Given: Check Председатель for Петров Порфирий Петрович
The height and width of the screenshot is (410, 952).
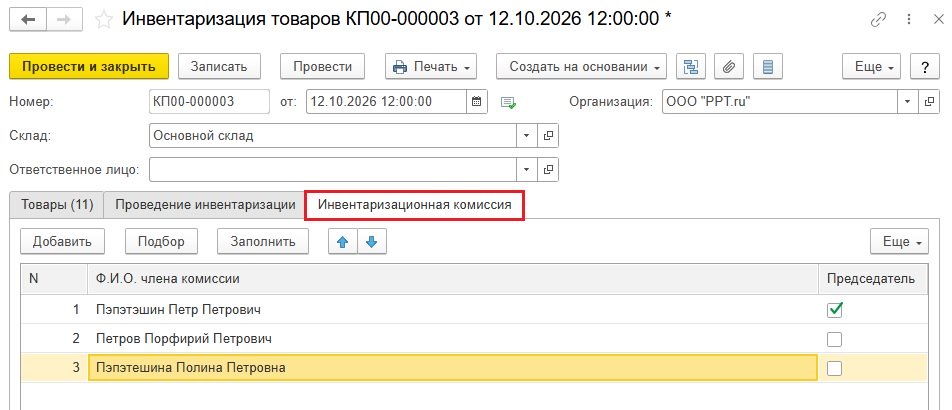Looking at the screenshot, I should (x=835, y=340).
